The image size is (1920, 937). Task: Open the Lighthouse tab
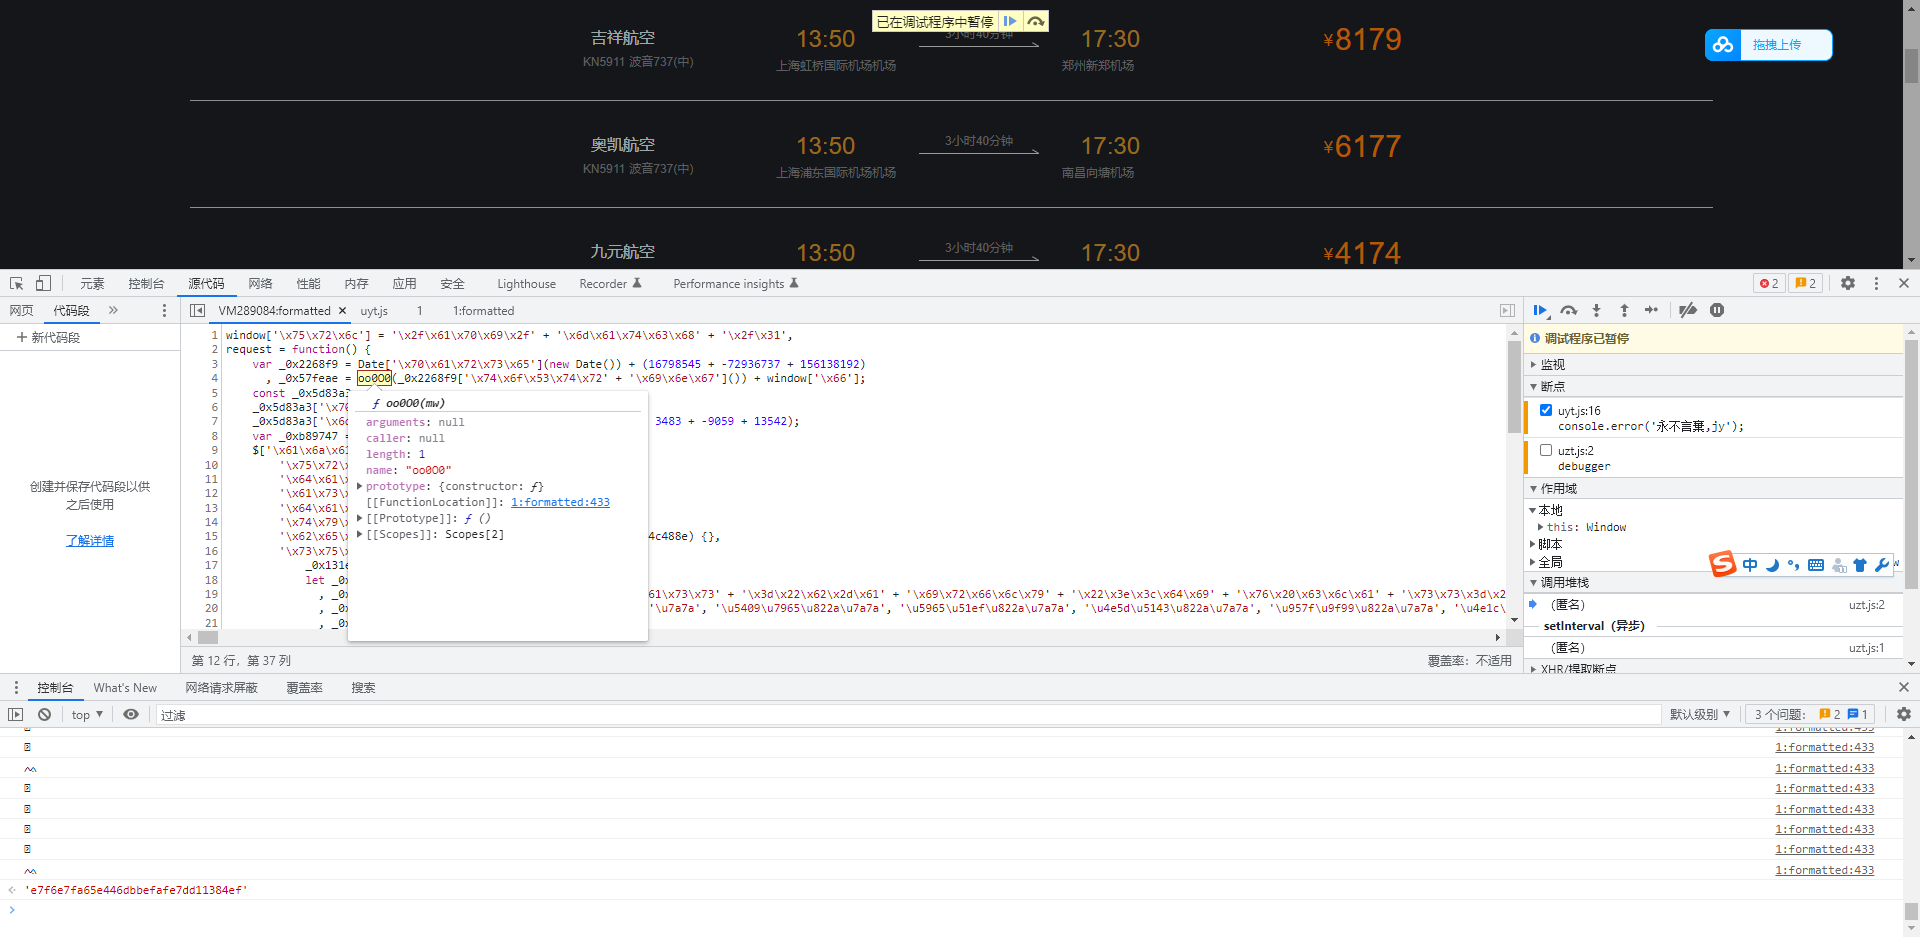click(x=526, y=284)
